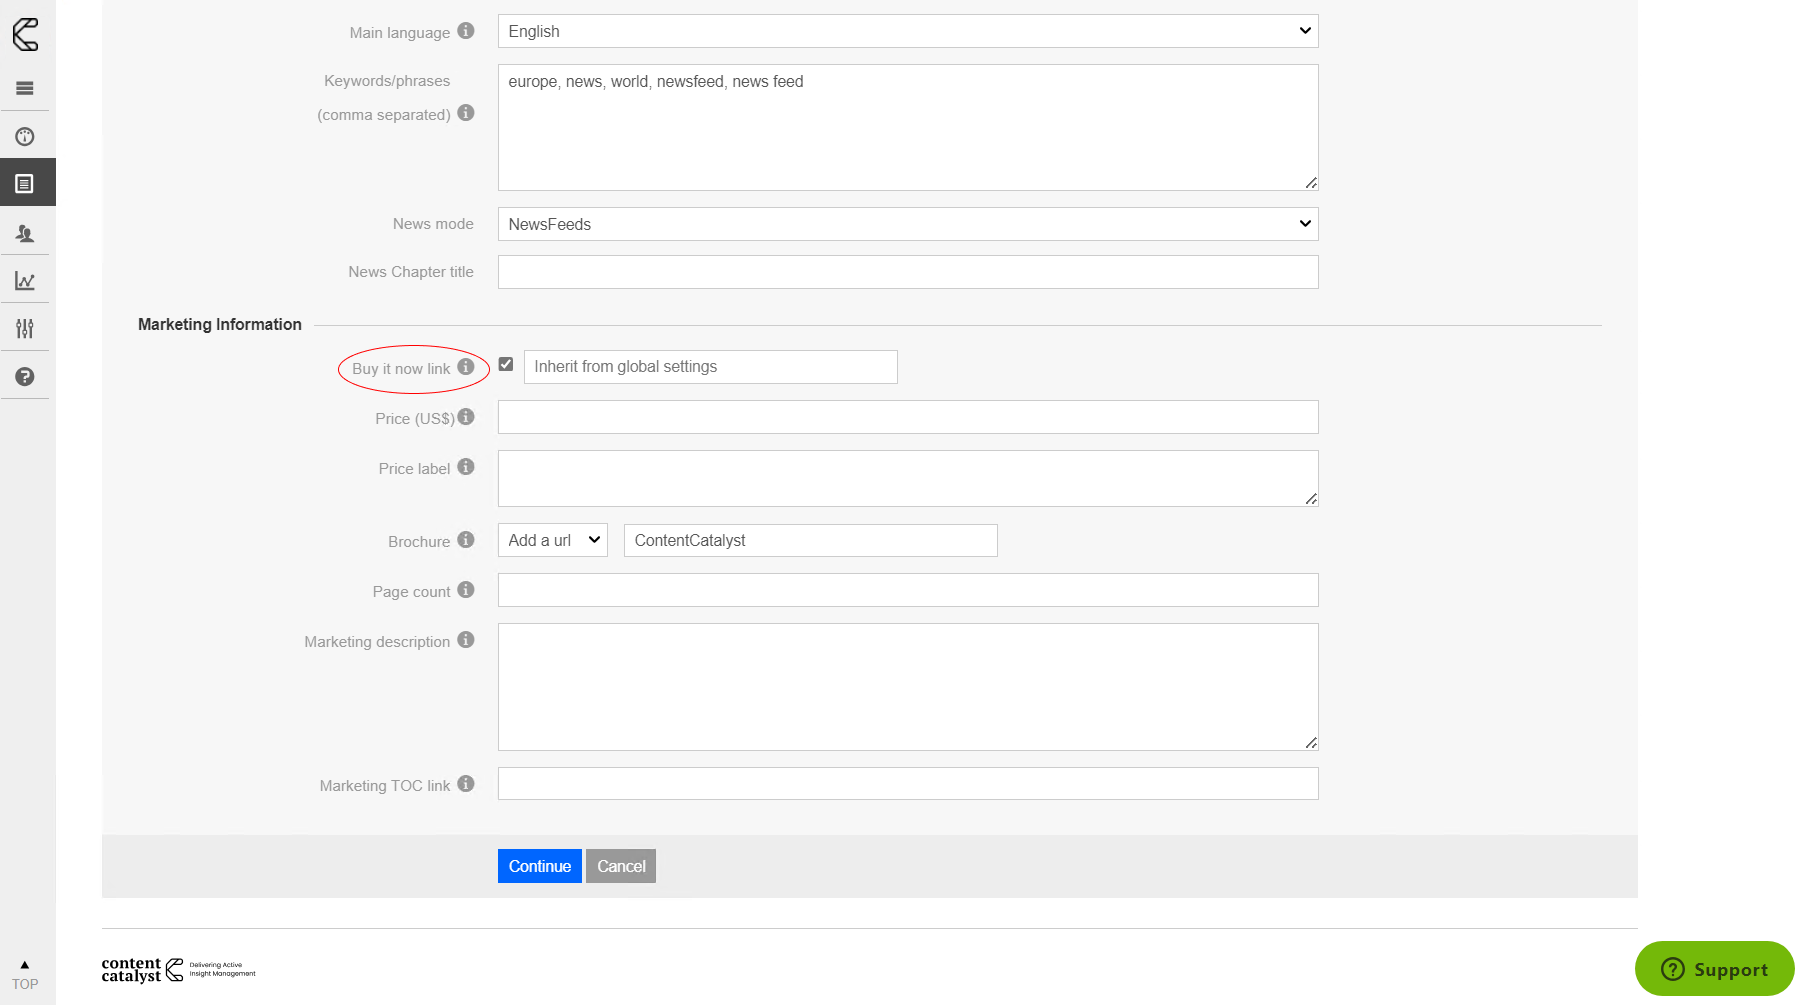Click info icon next to Buy it now link
1816x1005 pixels.
point(466,367)
